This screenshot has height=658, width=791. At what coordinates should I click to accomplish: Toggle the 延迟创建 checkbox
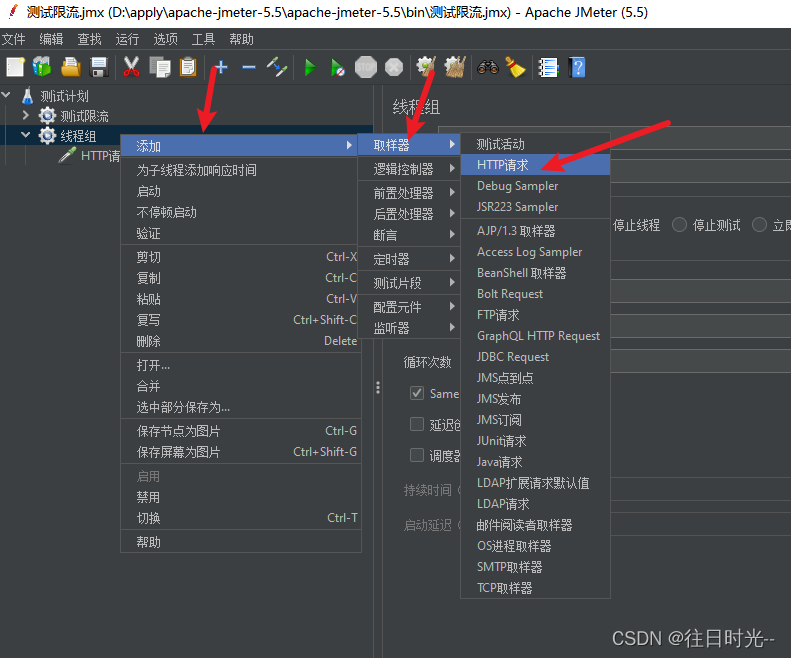coord(417,424)
